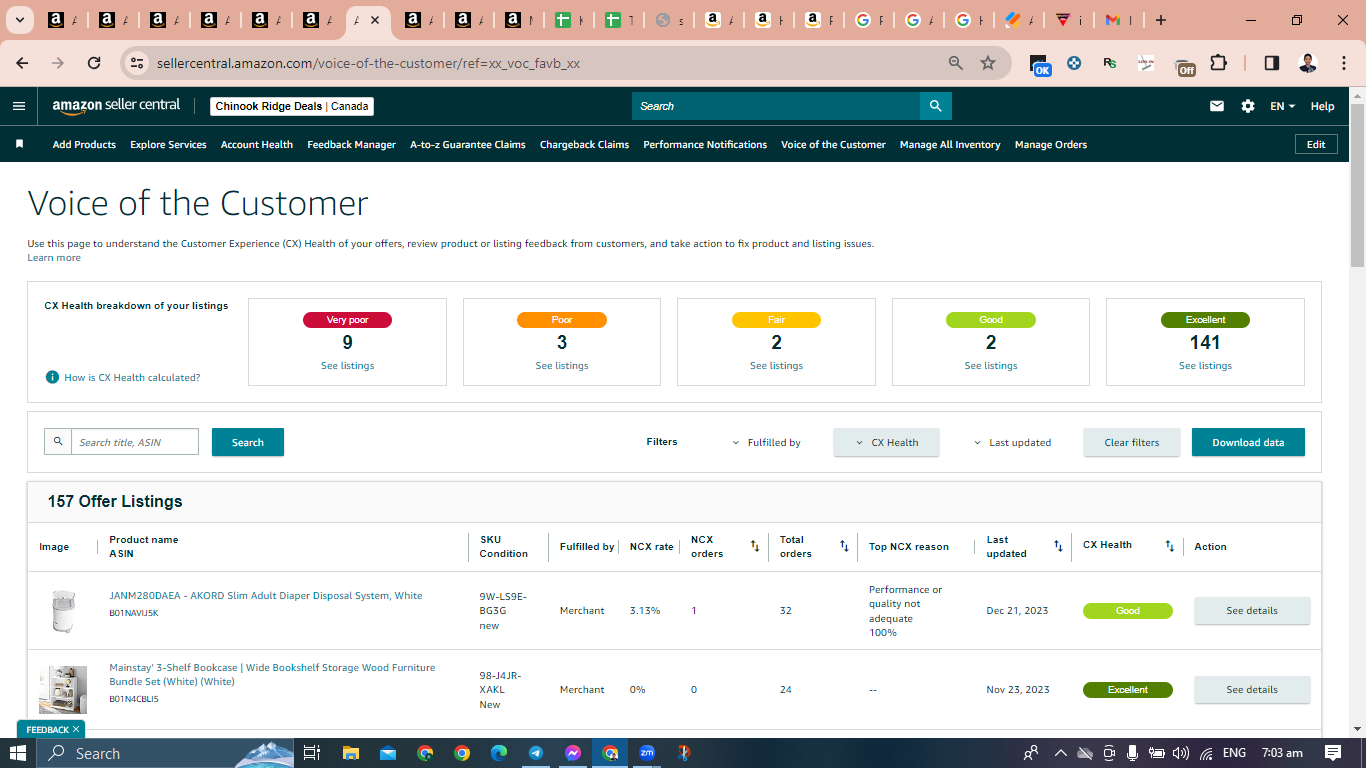Screen dimensions: 1366x768
Task: Click the zoom magnifier icon in the address bar
Action: tap(956, 63)
